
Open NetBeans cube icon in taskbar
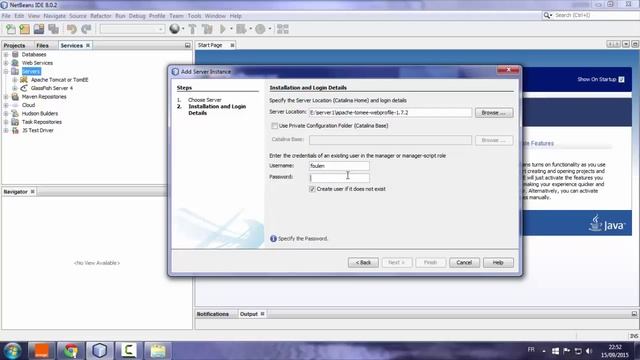(100, 351)
